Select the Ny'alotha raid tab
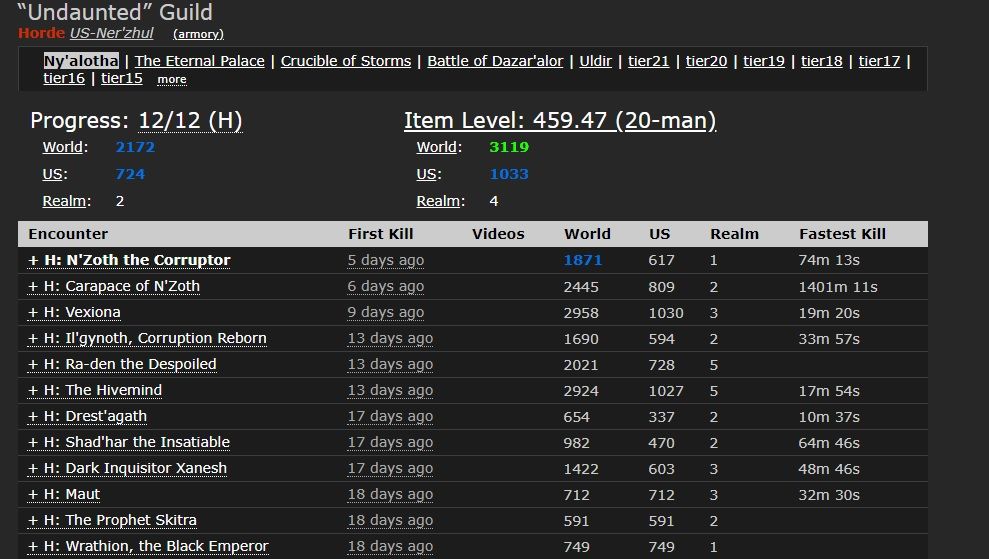 (x=81, y=61)
